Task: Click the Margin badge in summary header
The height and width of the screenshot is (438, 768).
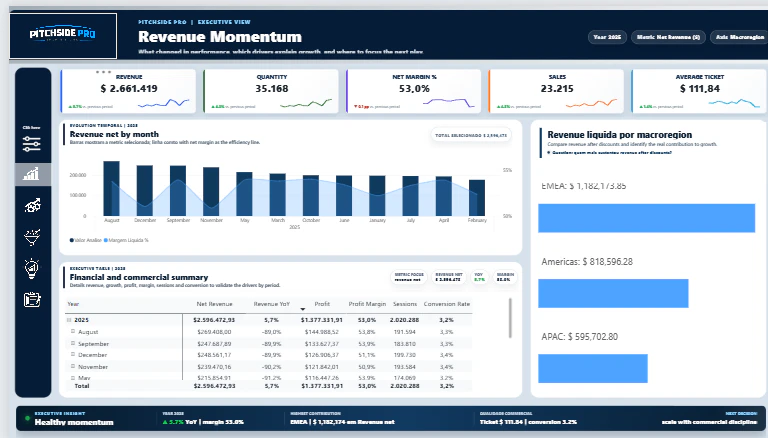Action: pyautogui.click(x=504, y=277)
